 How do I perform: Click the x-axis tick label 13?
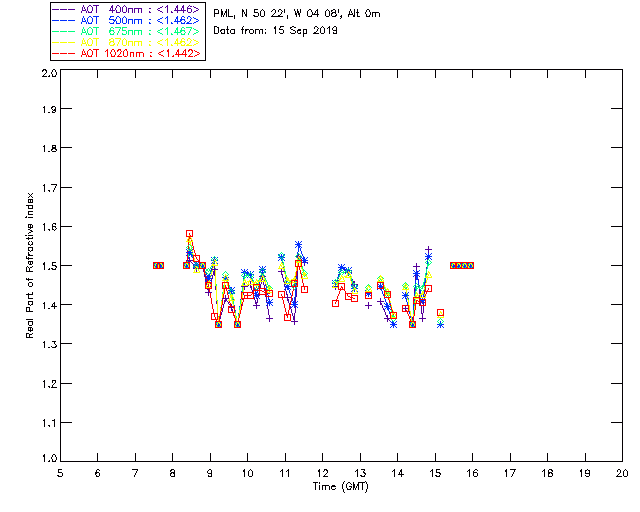[x=360, y=473]
